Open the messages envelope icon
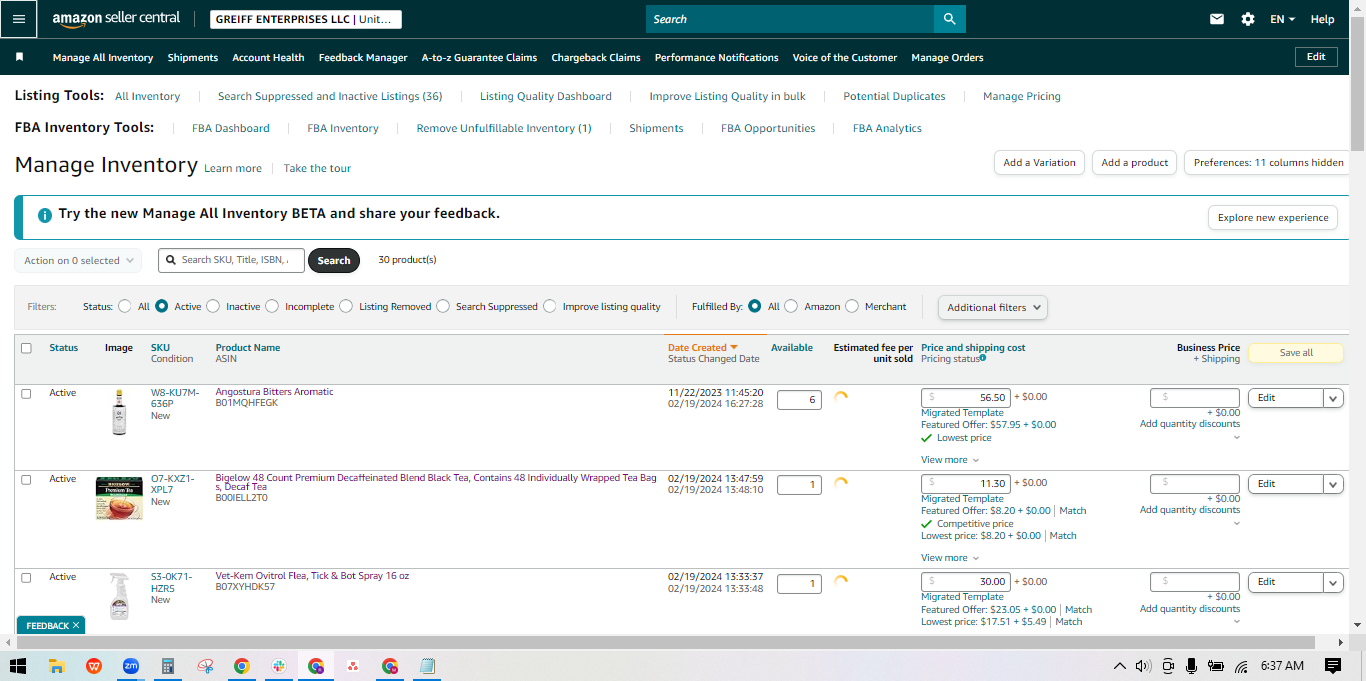The image size is (1366, 681). [x=1217, y=19]
